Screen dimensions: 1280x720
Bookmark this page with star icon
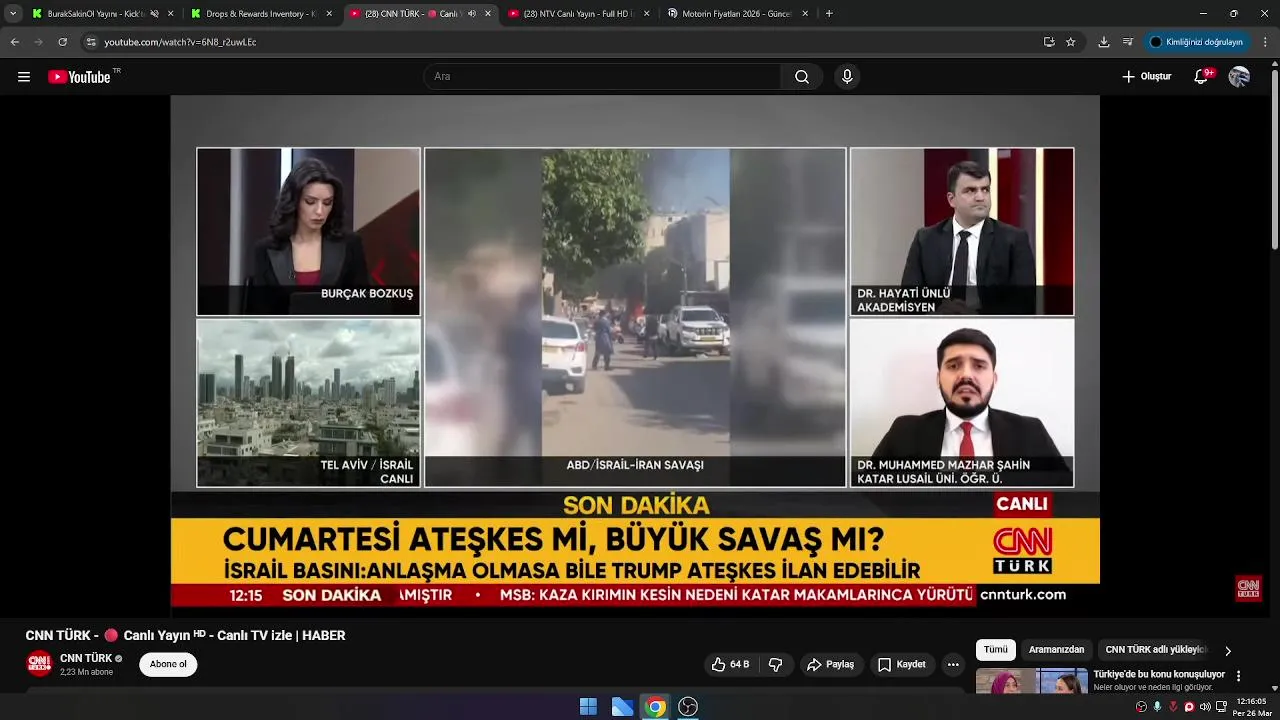pyautogui.click(x=1071, y=42)
